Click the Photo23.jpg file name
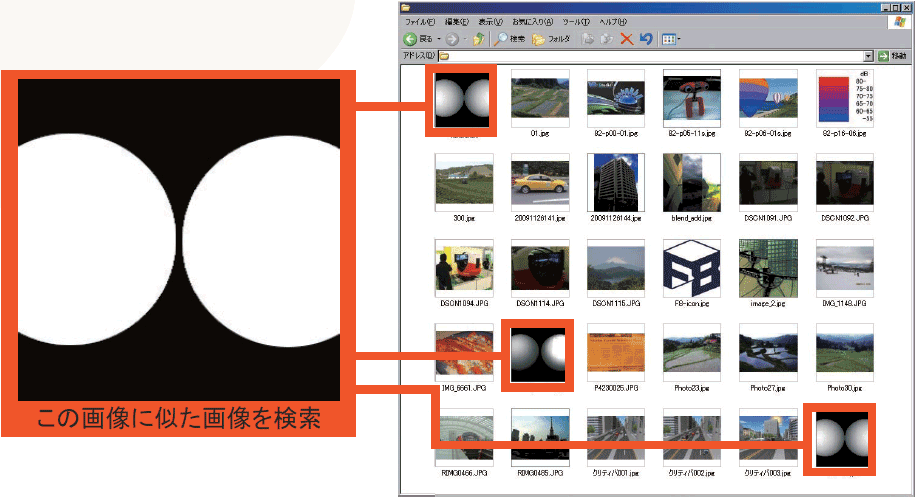The width and height of the screenshot is (916, 497). (x=692, y=388)
